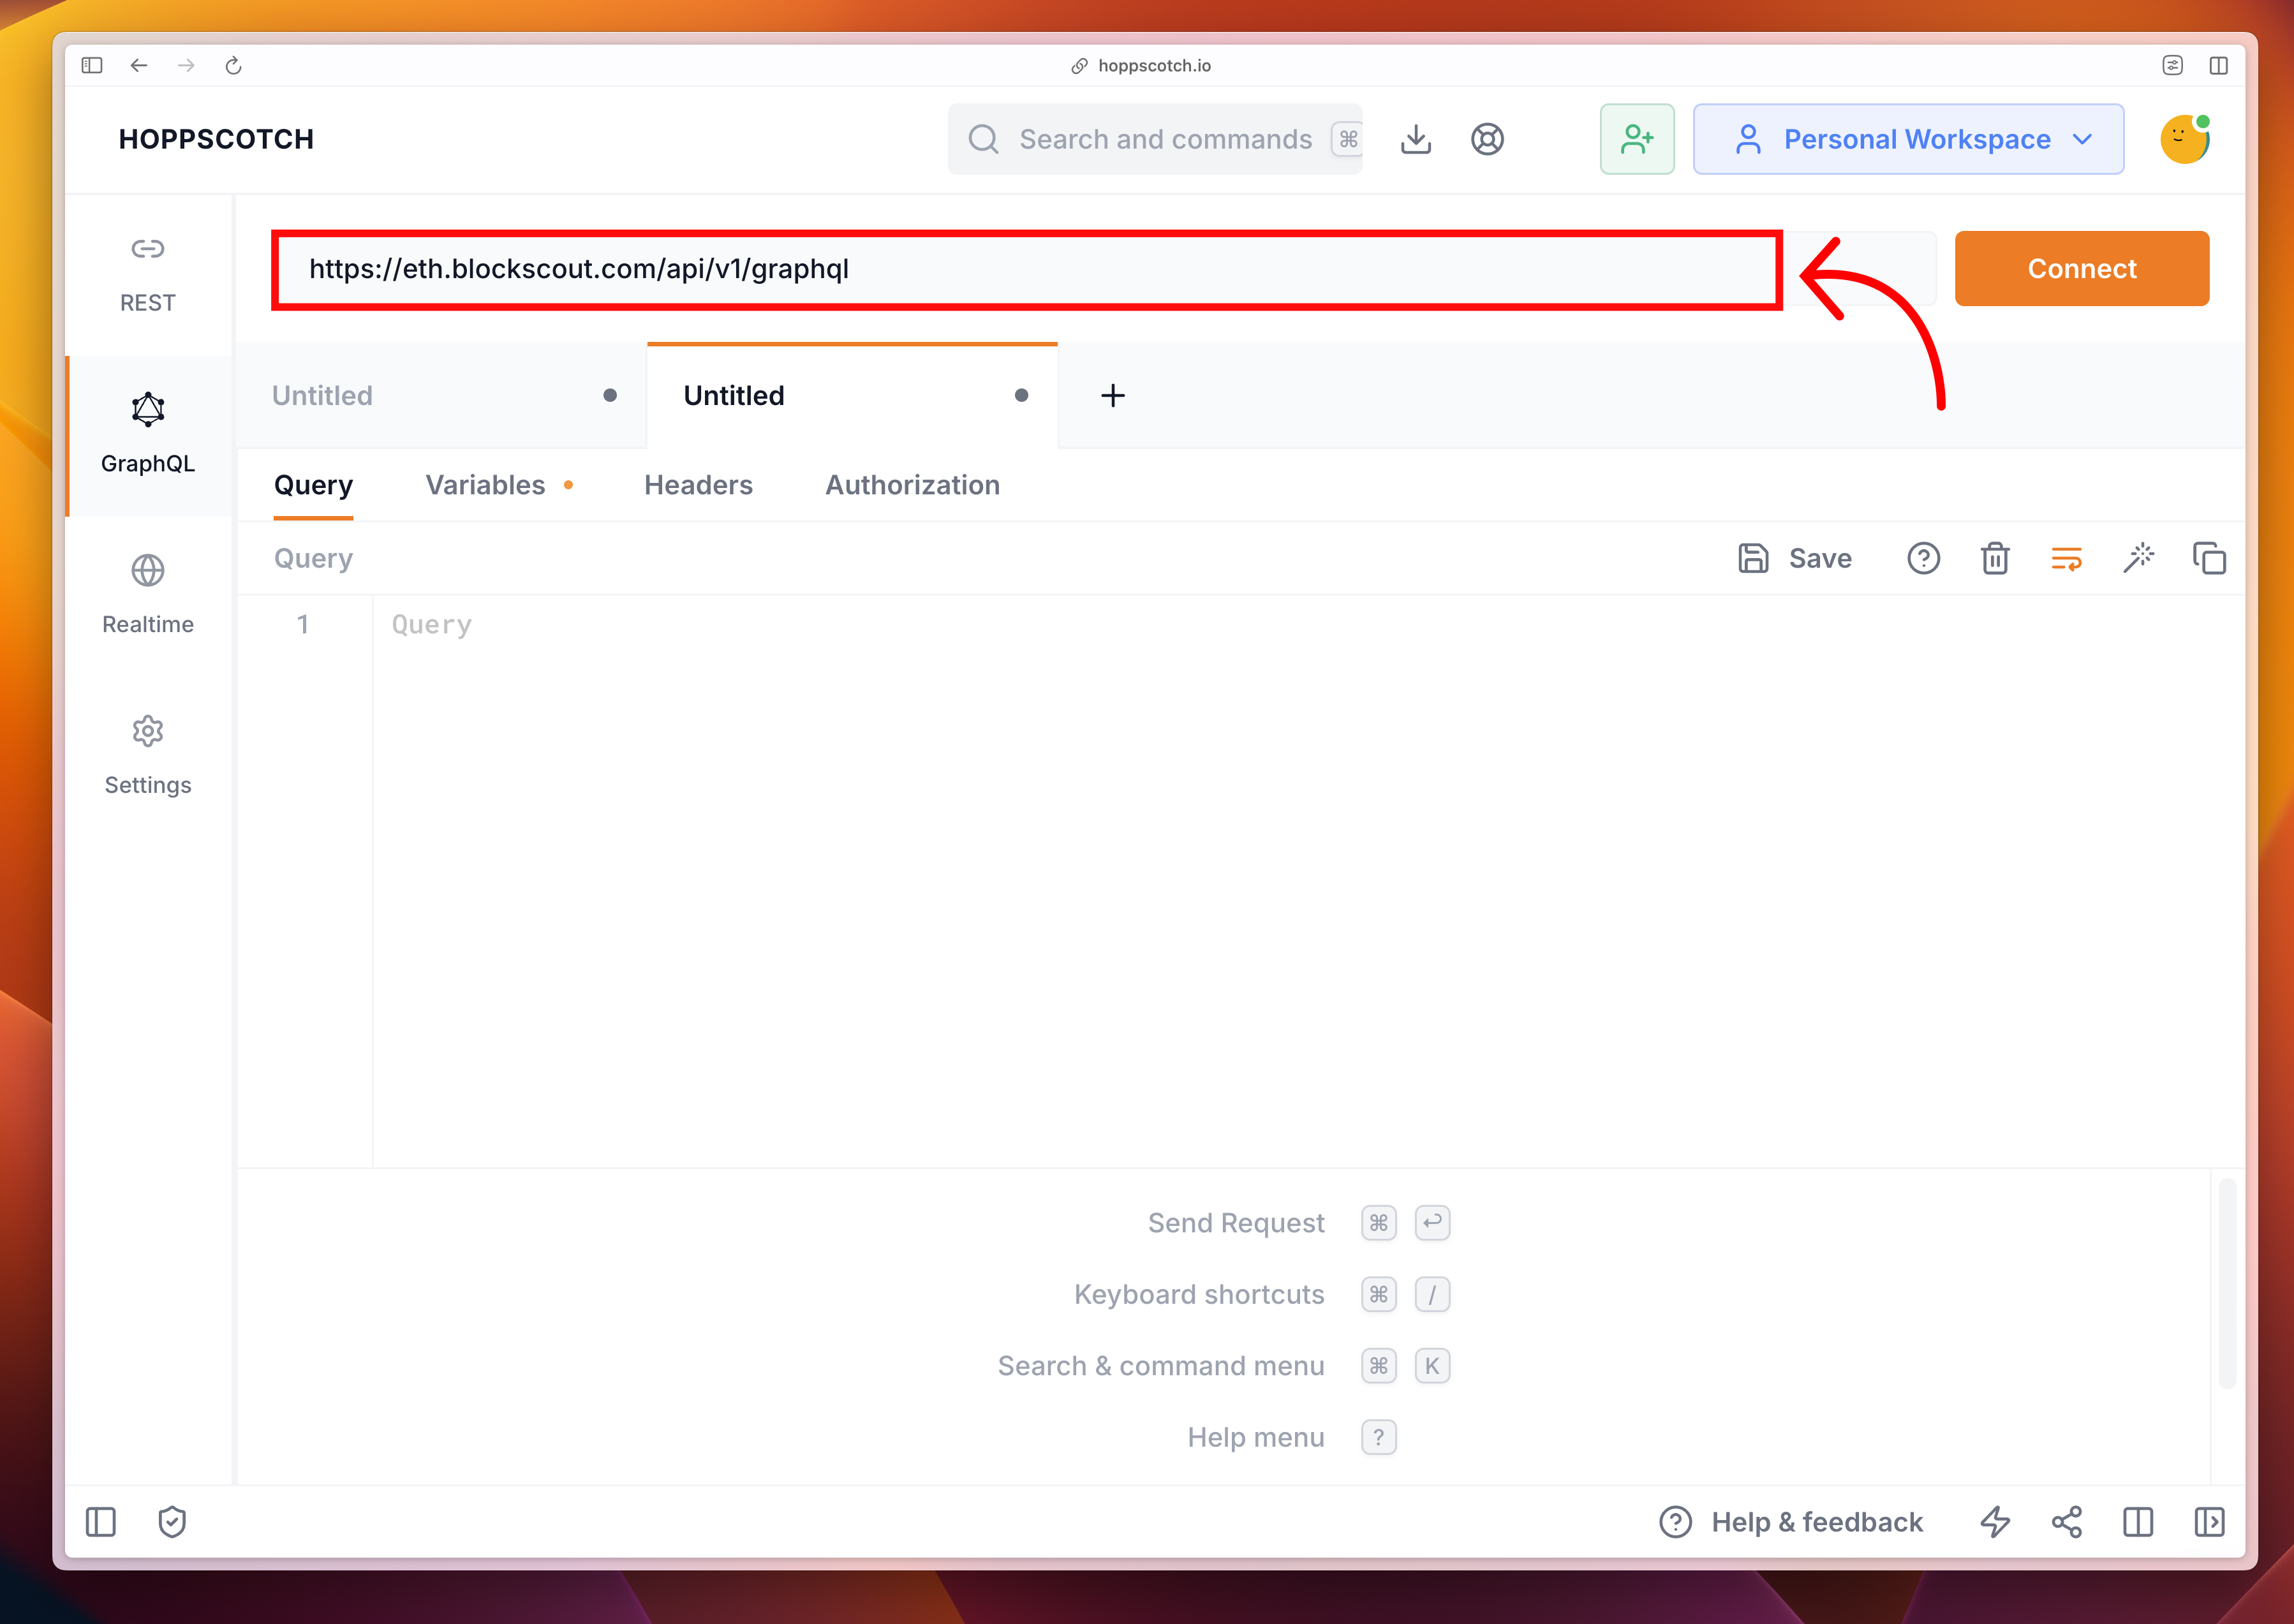This screenshot has height=1624, width=2294.
Task: Open browser page settings icon top right
Action: click(x=2172, y=65)
